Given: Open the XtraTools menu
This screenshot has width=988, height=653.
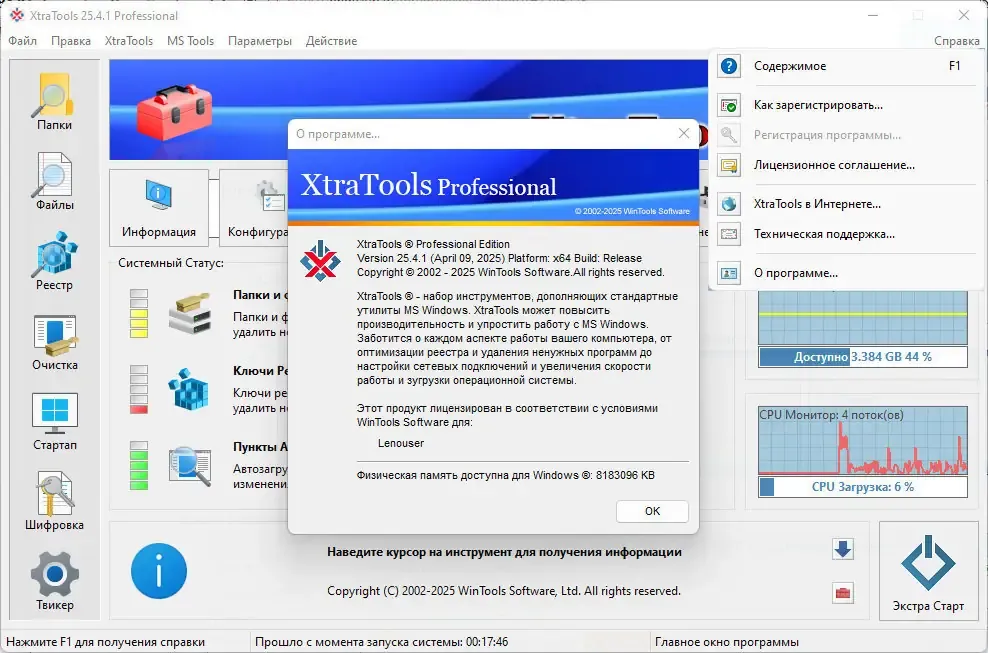Looking at the screenshot, I should click(x=129, y=41).
